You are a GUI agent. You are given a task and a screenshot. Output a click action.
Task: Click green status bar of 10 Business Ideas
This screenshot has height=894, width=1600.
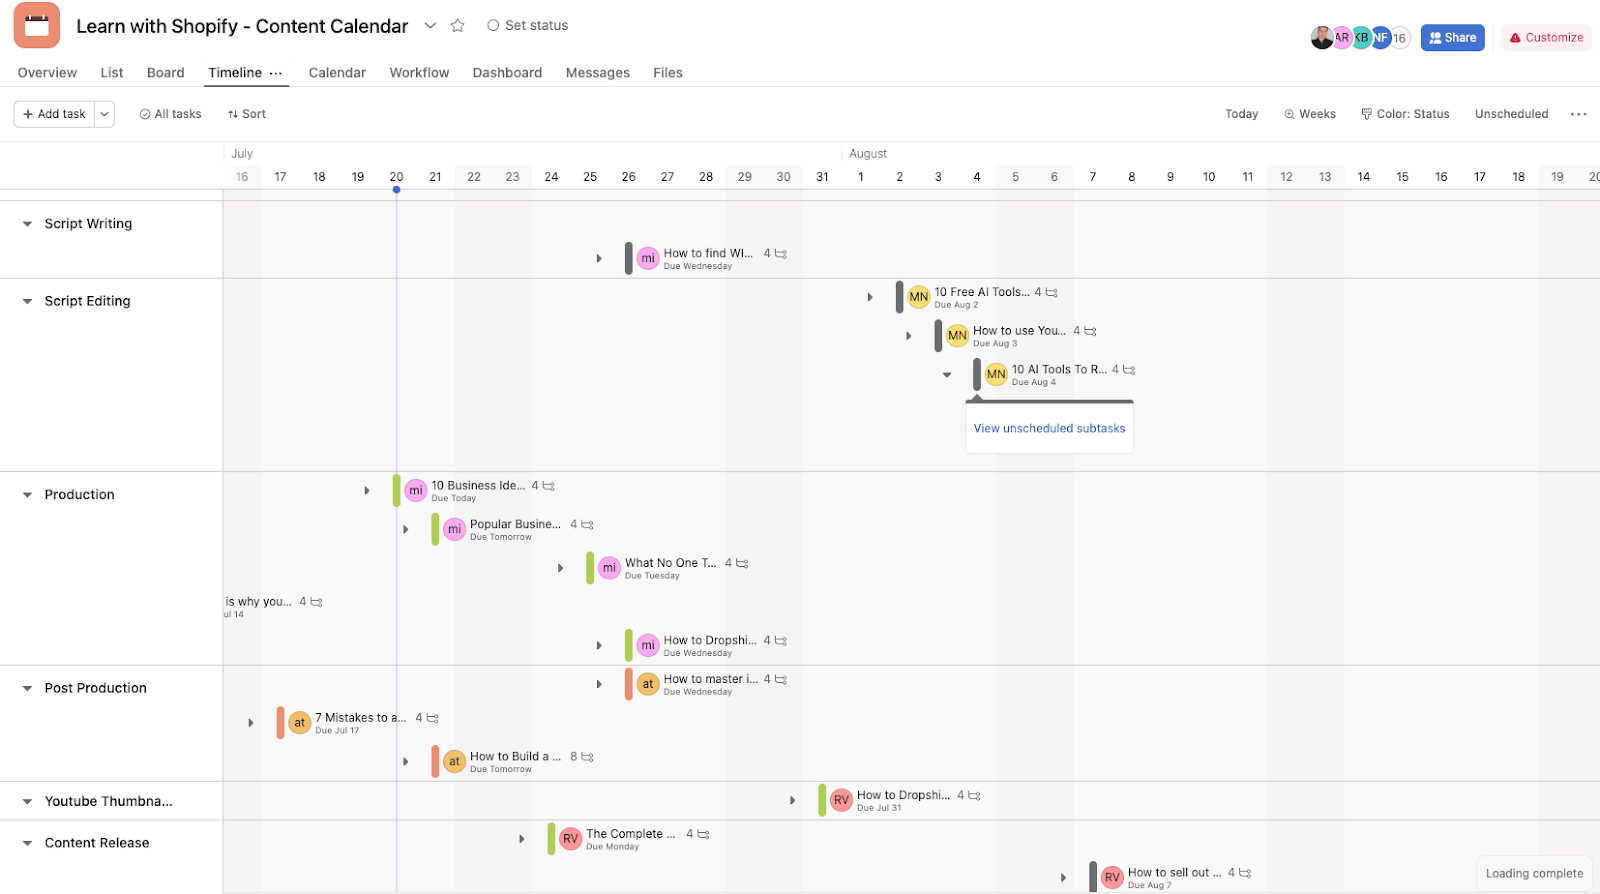tap(396, 491)
